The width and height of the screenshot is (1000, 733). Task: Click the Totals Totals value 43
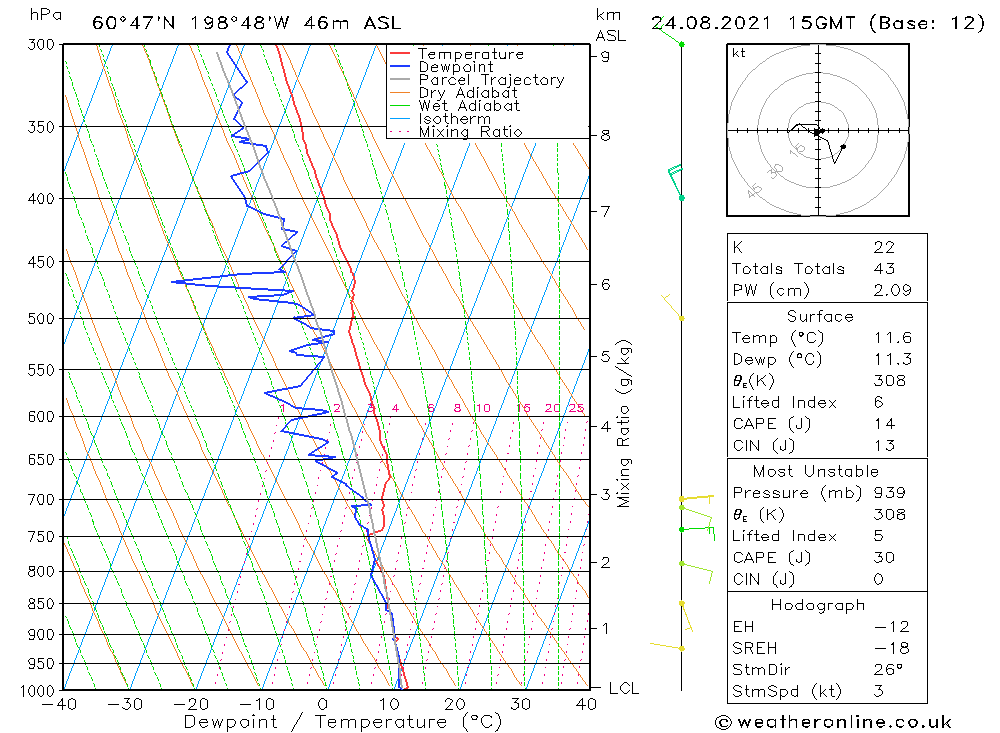pyautogui.click(x=885, y=269)
